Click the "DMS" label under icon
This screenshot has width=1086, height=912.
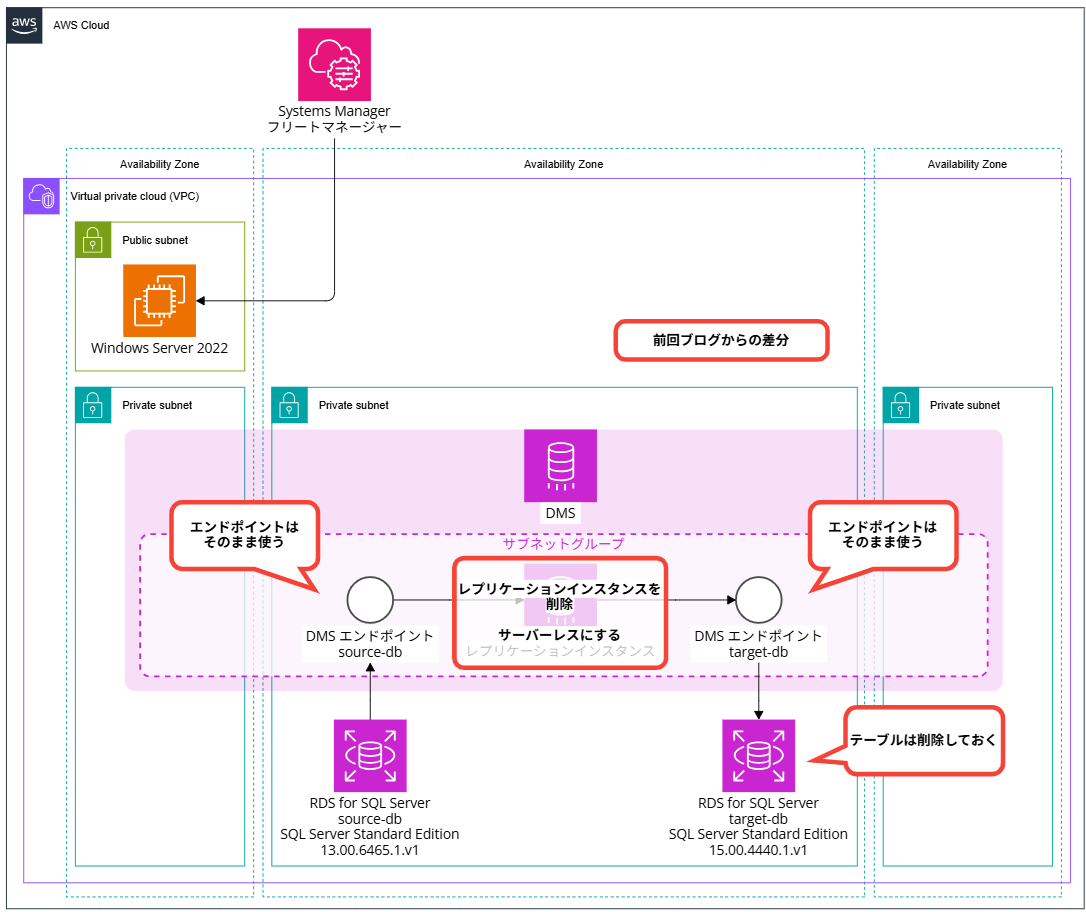point(560,513)
